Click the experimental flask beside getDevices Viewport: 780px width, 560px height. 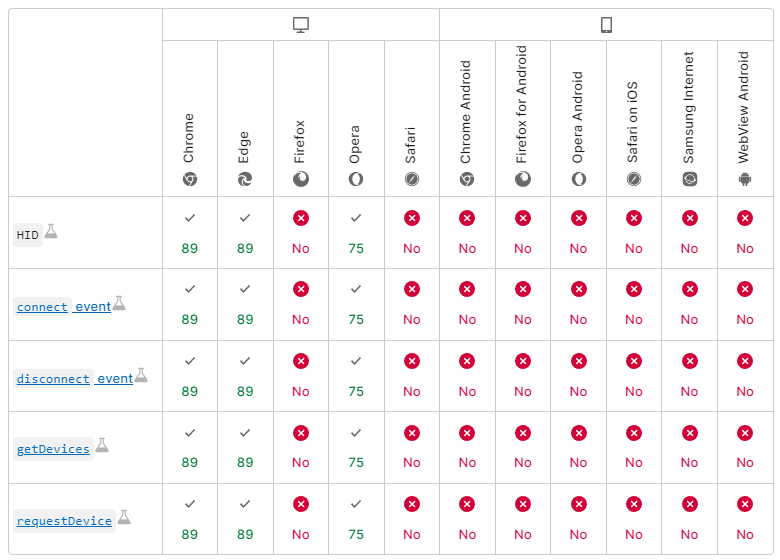102,445
